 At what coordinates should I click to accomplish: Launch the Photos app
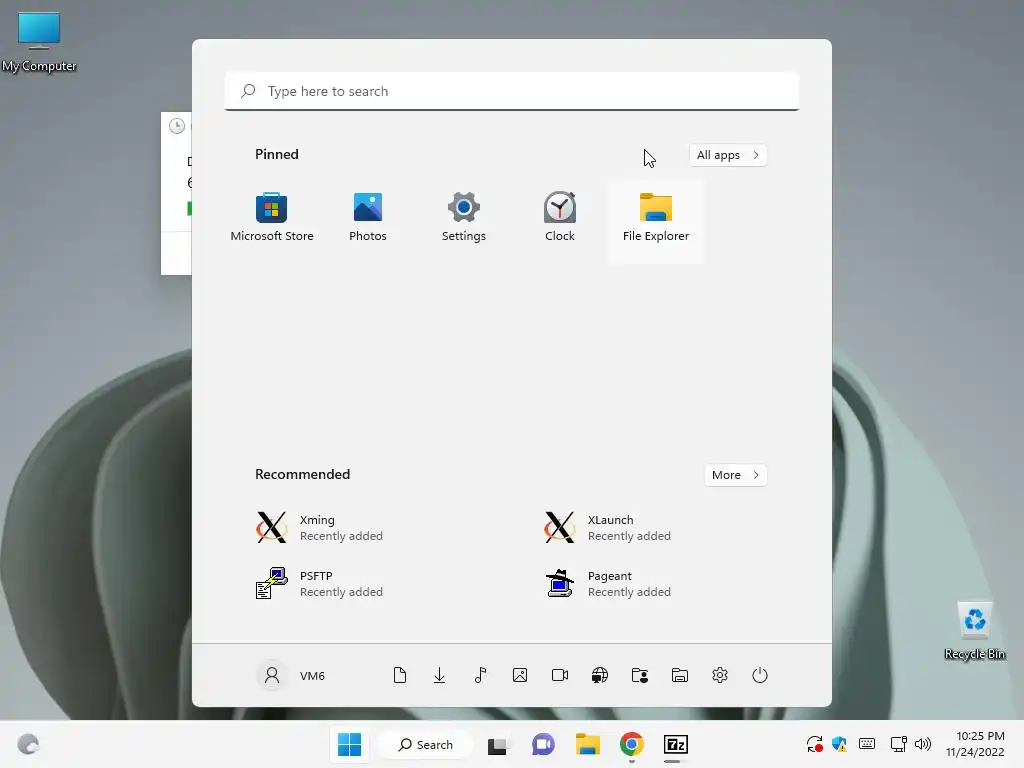[x=368, y=218]
